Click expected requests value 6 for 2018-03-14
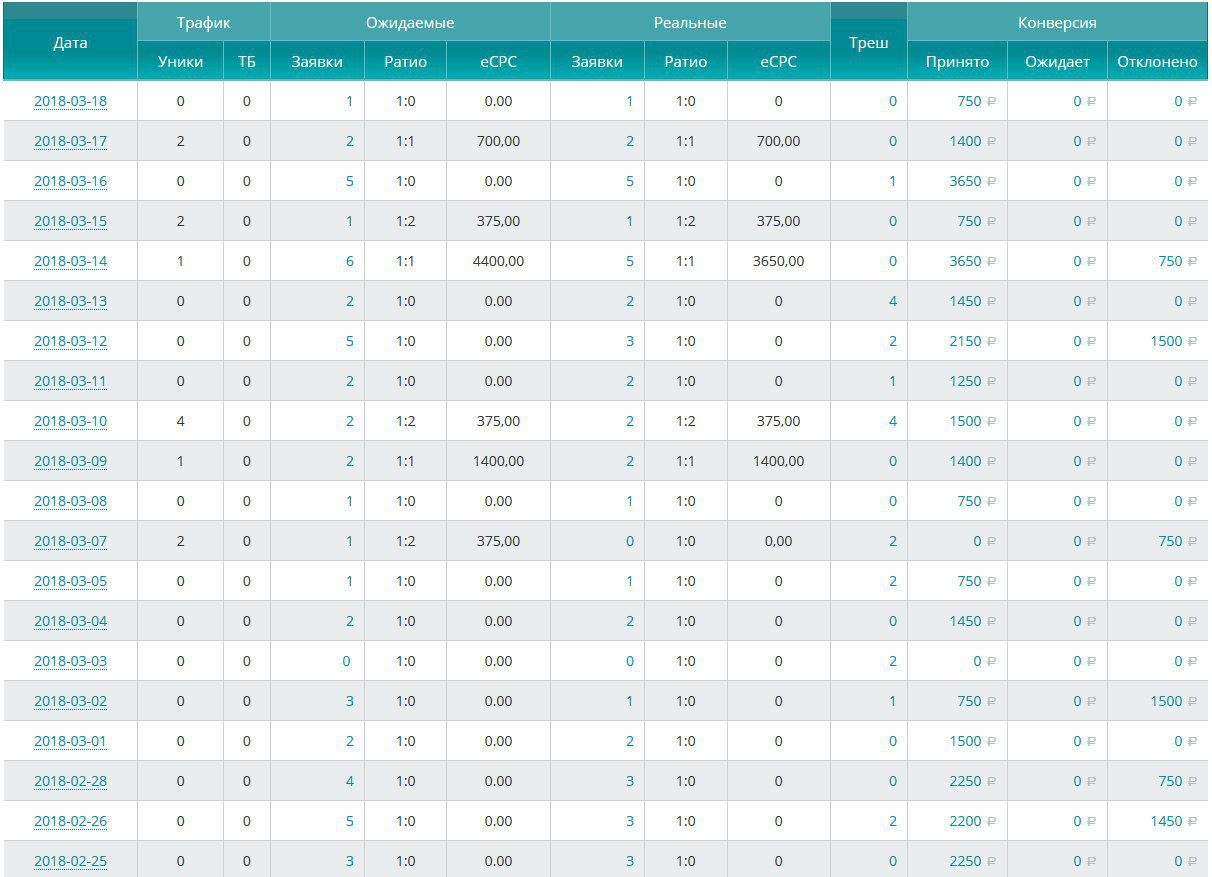 point(349,261)
